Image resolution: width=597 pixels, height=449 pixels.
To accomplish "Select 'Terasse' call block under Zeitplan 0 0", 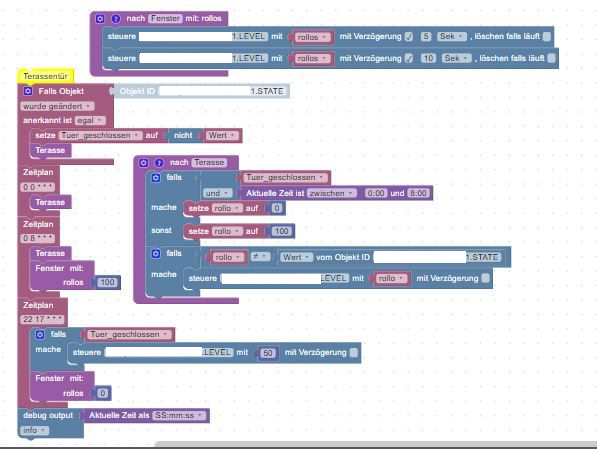I will tap(50, 202).
